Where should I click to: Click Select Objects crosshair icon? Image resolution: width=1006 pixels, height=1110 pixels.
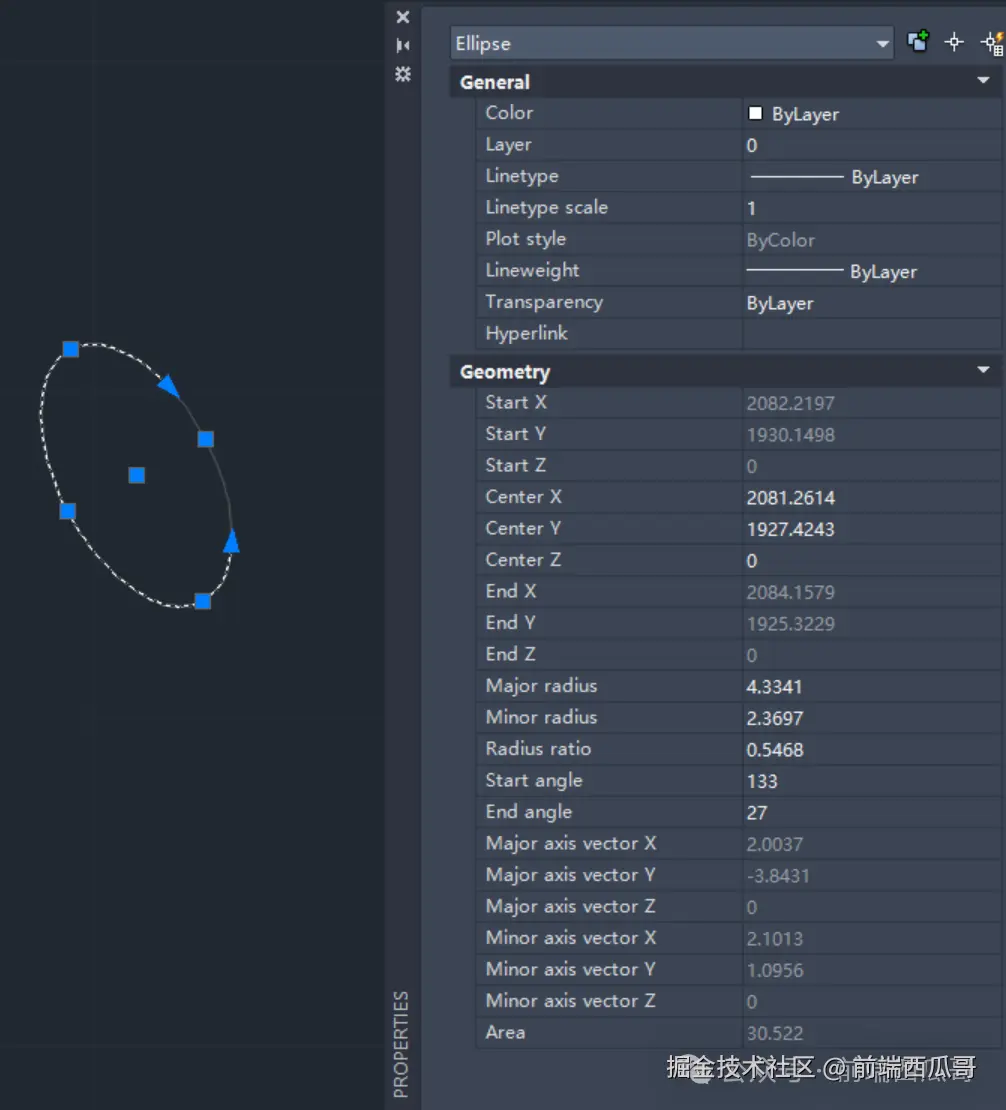coord(954,42)
